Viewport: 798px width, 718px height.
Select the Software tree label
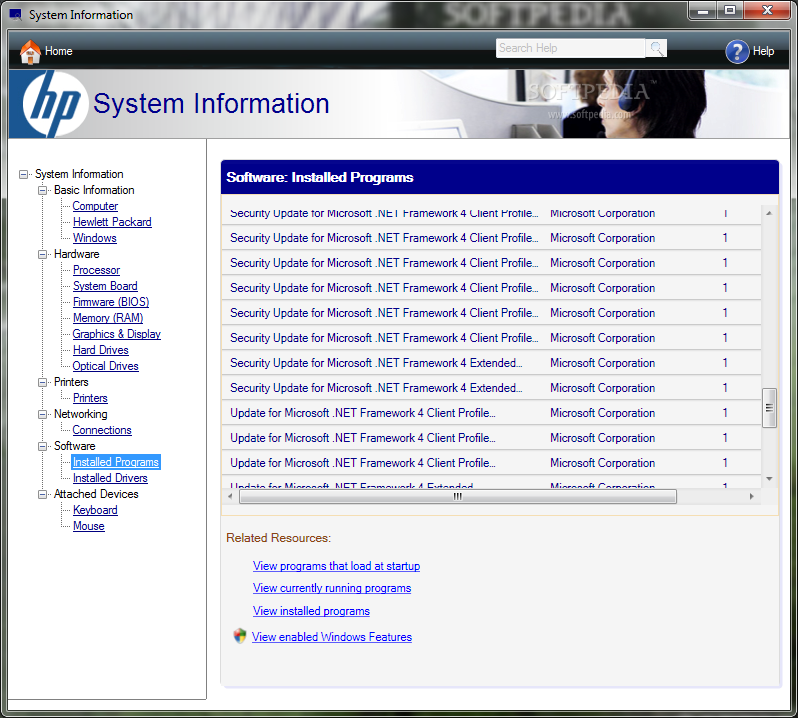point(74,446)
